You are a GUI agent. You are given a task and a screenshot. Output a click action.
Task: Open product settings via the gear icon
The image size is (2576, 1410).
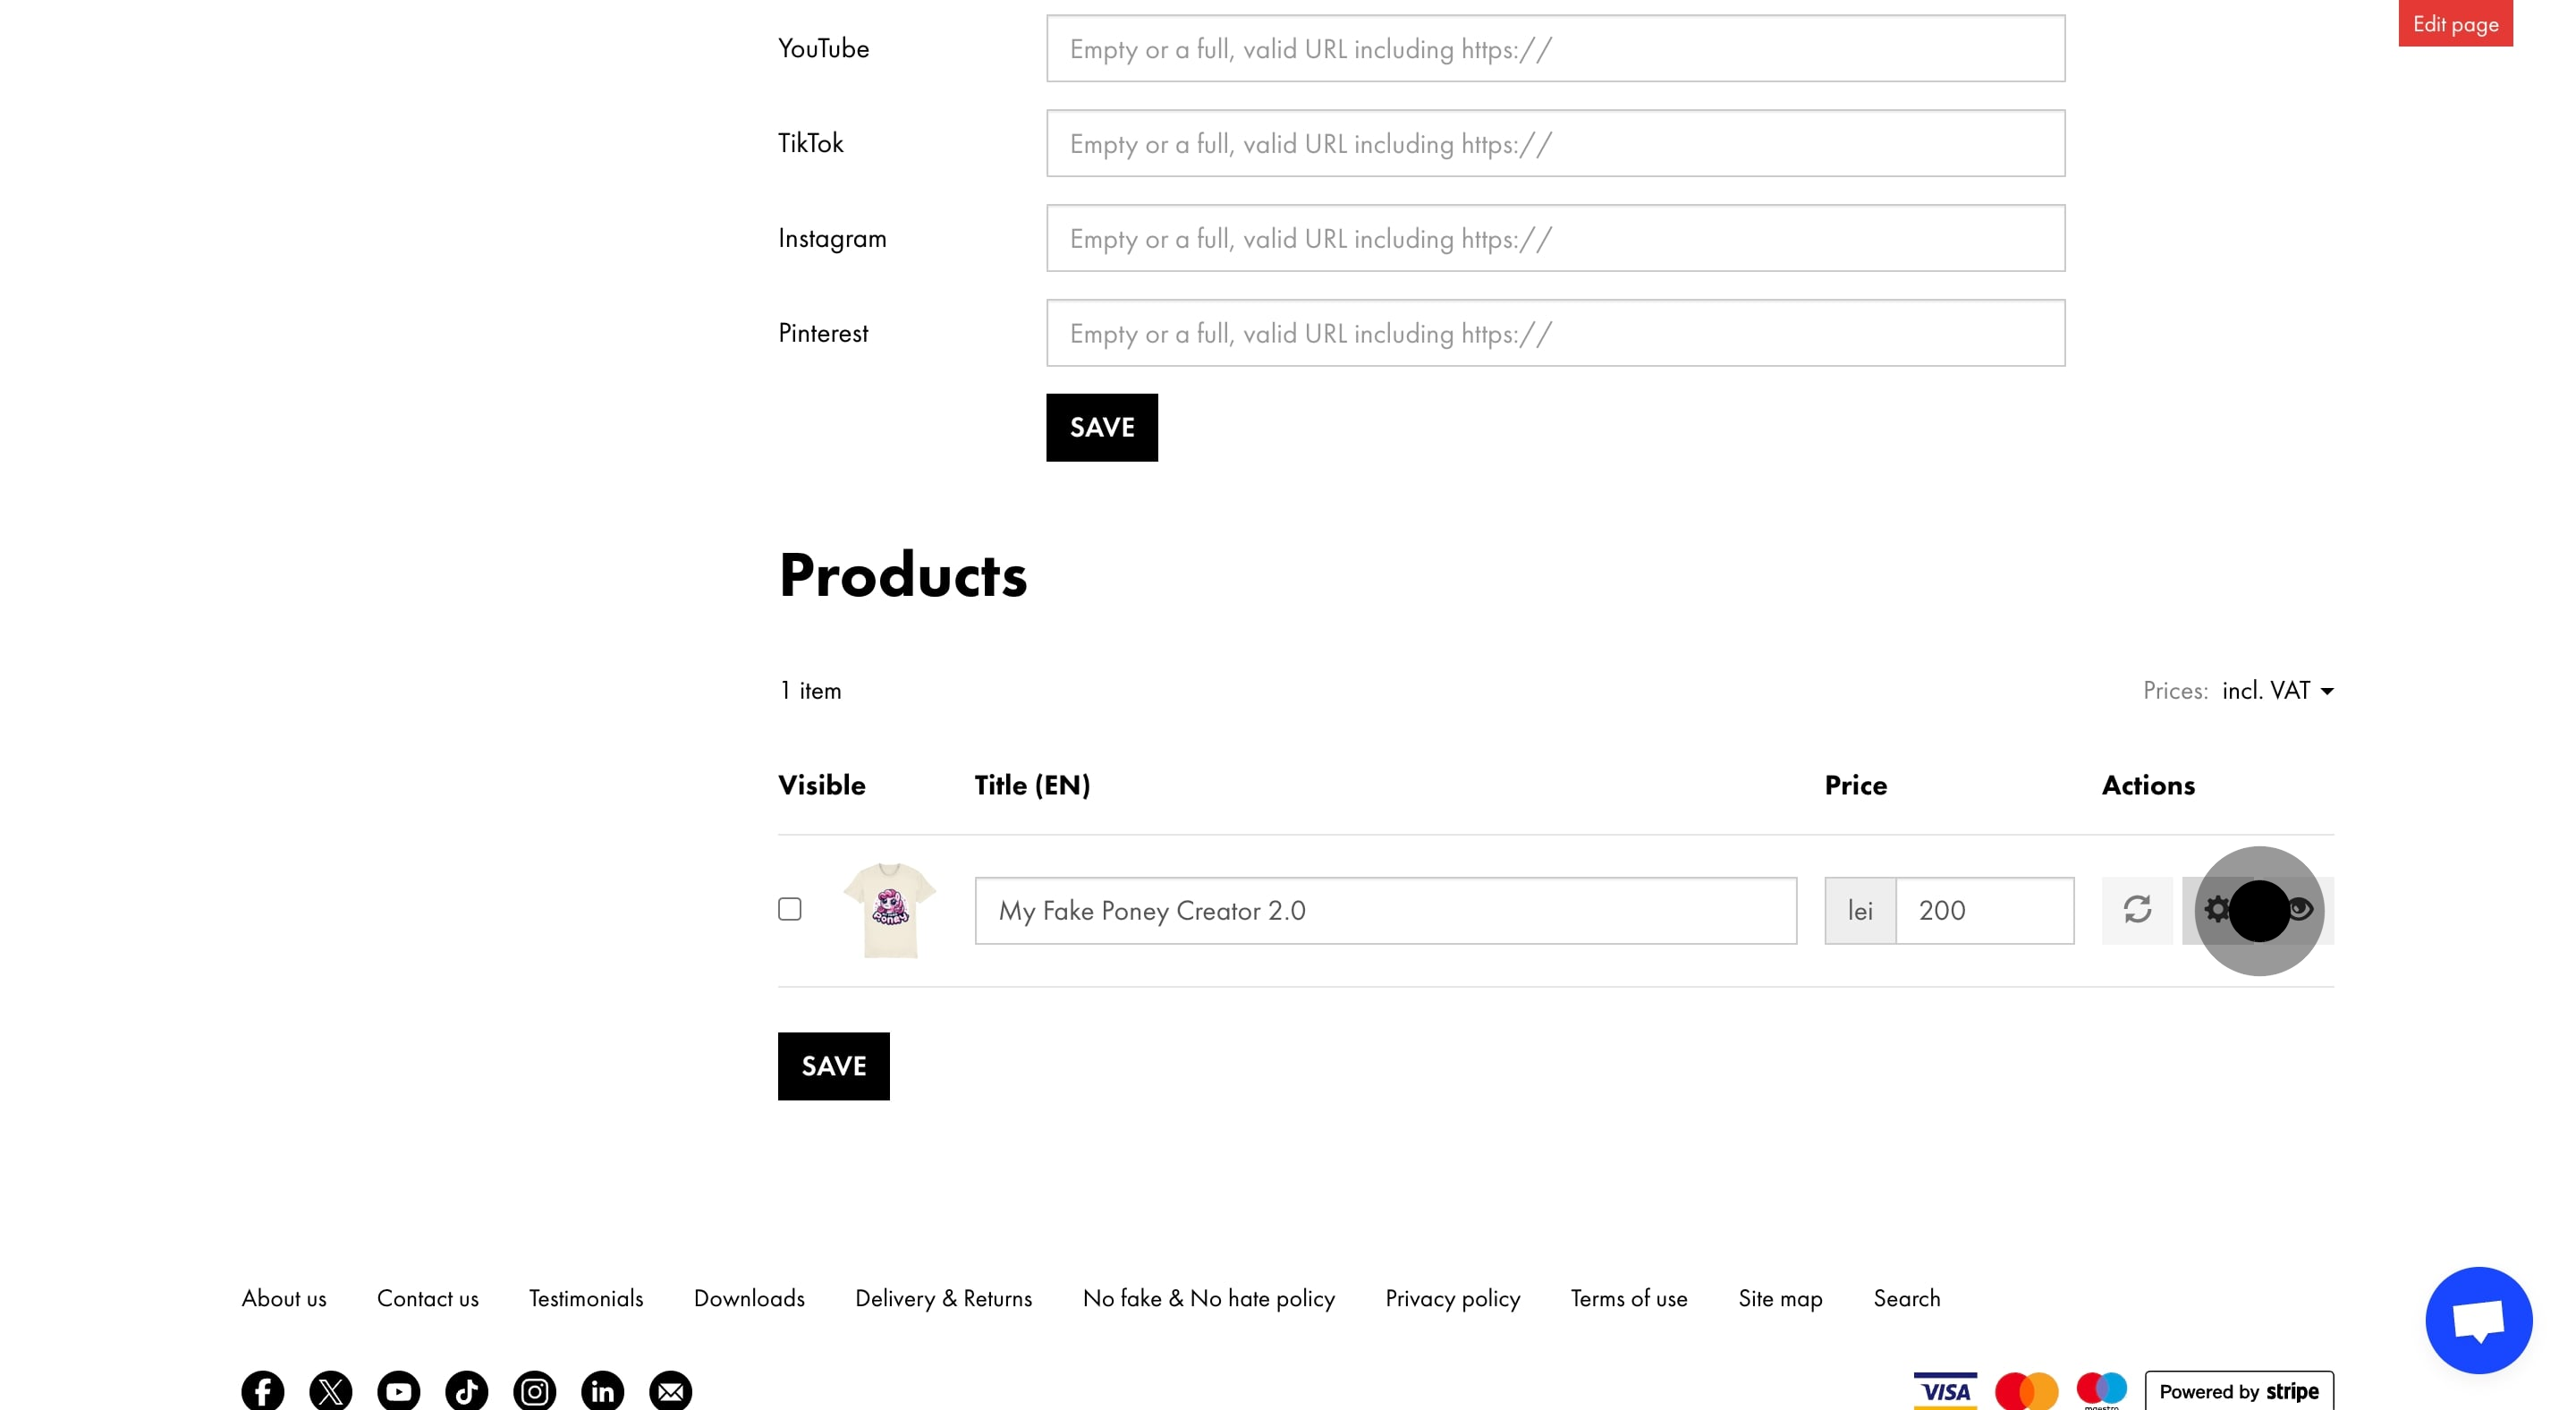[x=2216, y=910]
